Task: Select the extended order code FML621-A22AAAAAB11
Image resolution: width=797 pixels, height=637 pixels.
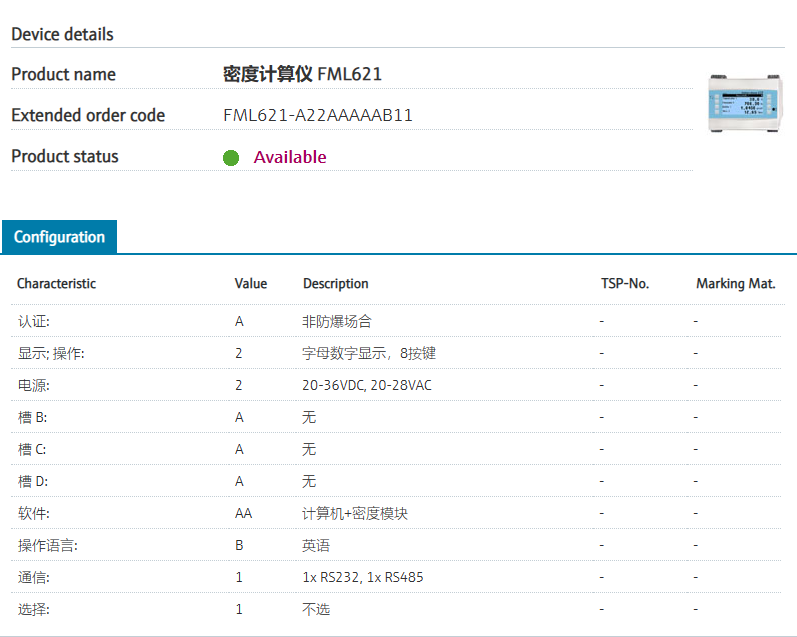Action: tap(318, 115)
